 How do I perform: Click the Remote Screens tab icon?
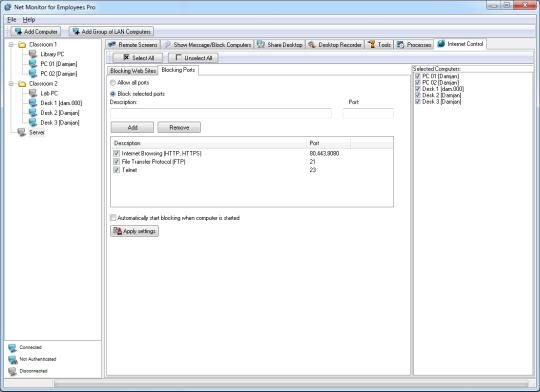[x=112, y=44]
